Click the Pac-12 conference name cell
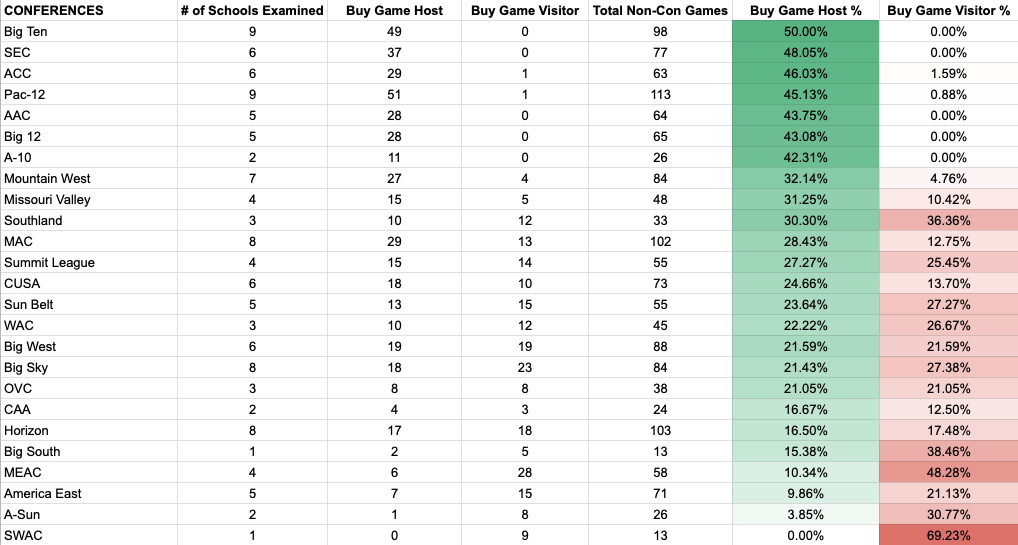 pyautogui.click(x=89, y=95)
